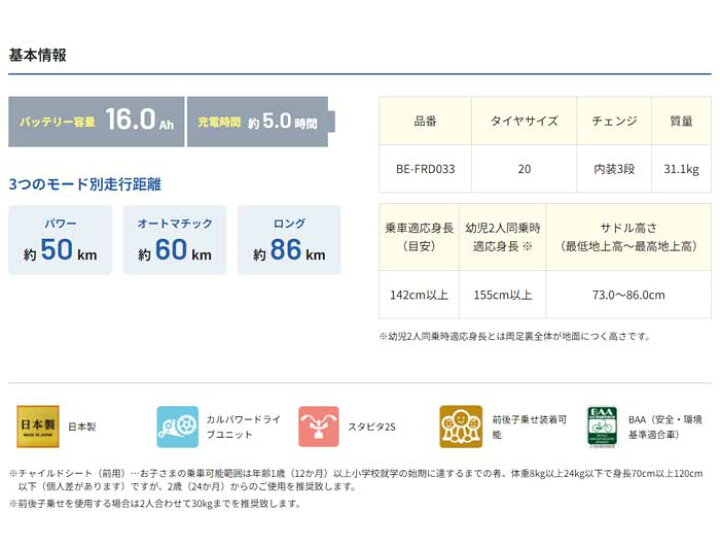This screenshot has width=720, height=545.
Task: Select the 基本情報 heading
Action: point(38,55)
